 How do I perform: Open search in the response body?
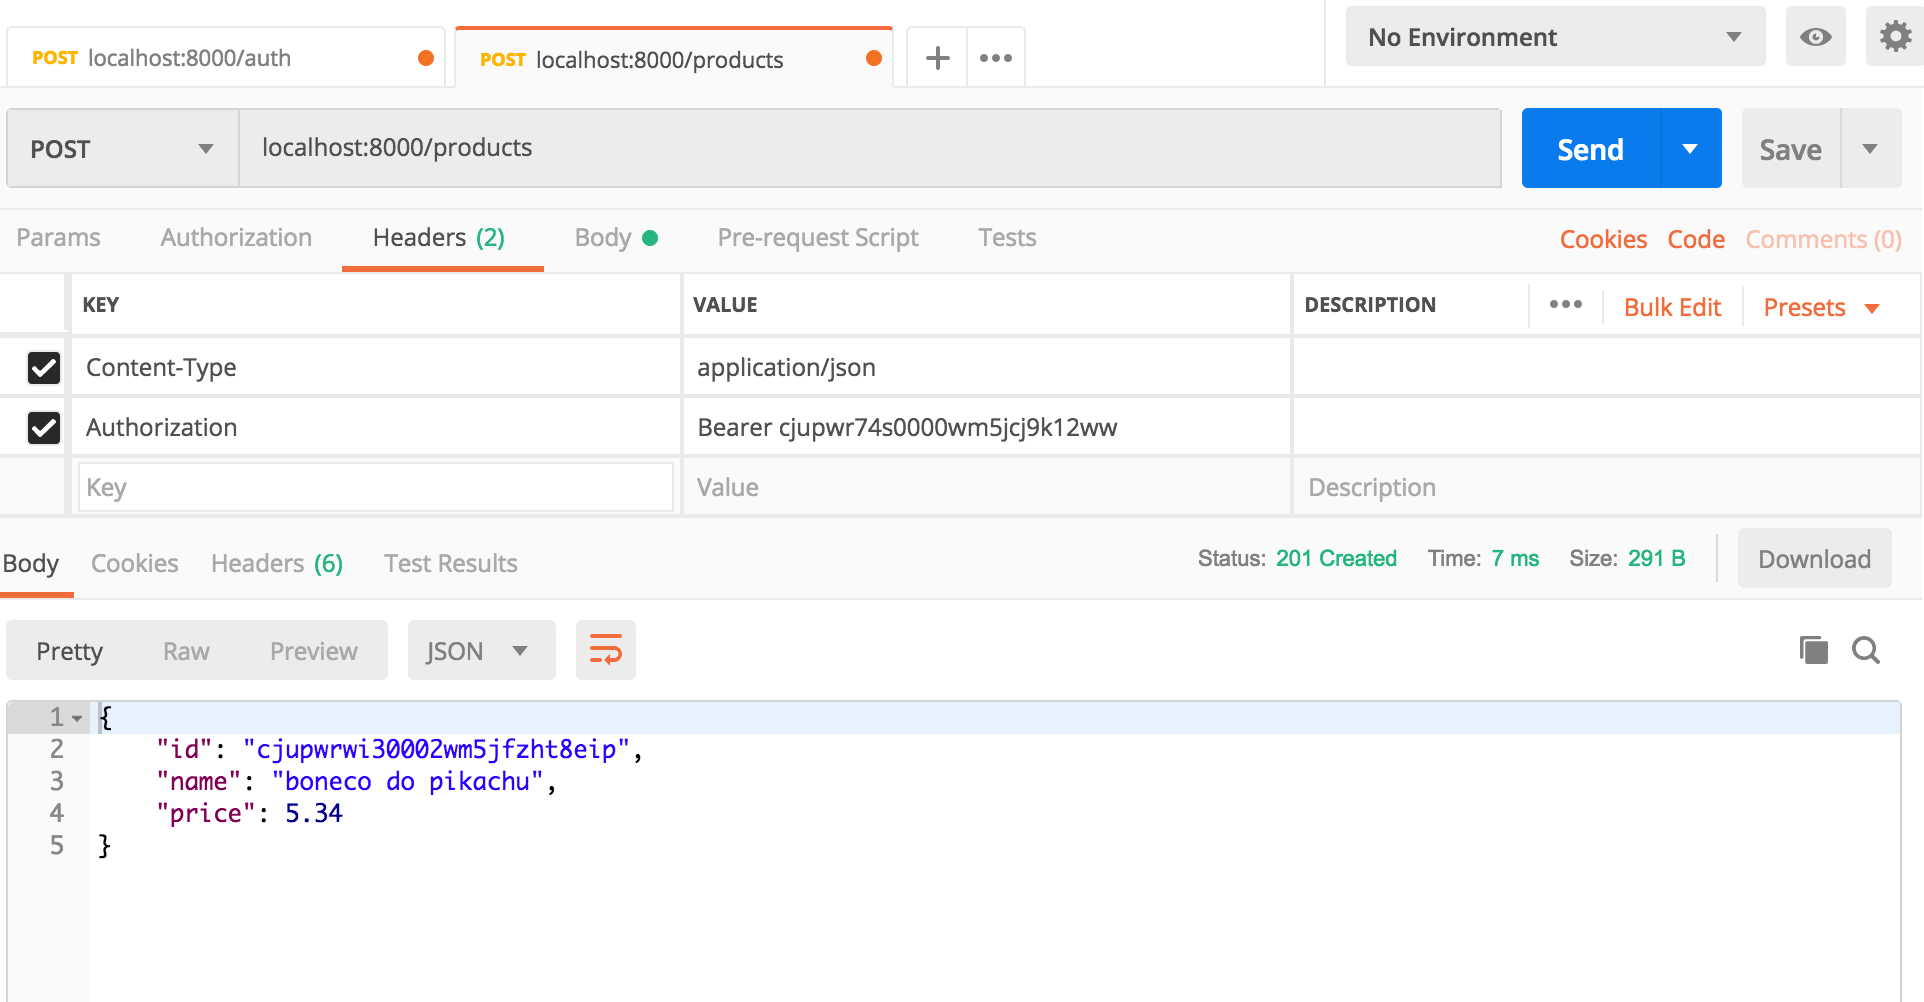1865,650
